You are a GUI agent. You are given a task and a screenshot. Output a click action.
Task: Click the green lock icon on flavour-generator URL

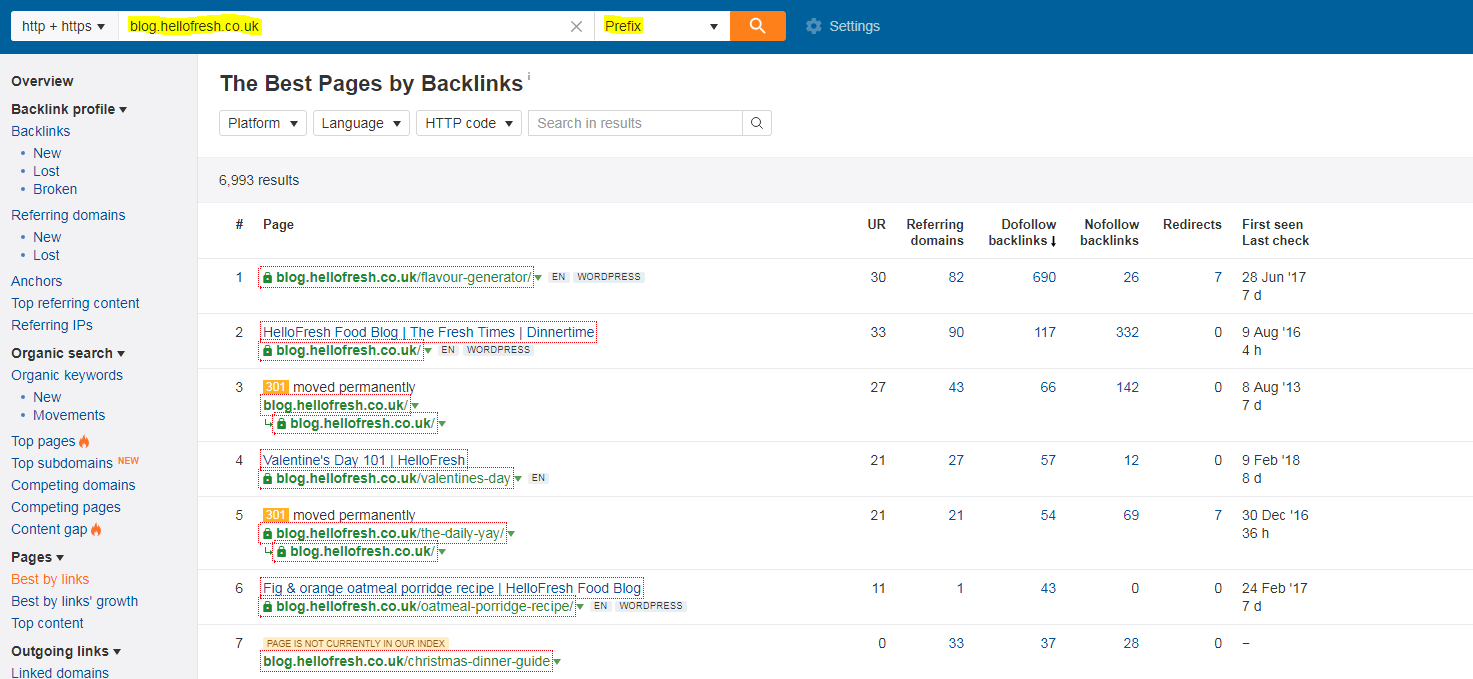(x=267, y=278)
